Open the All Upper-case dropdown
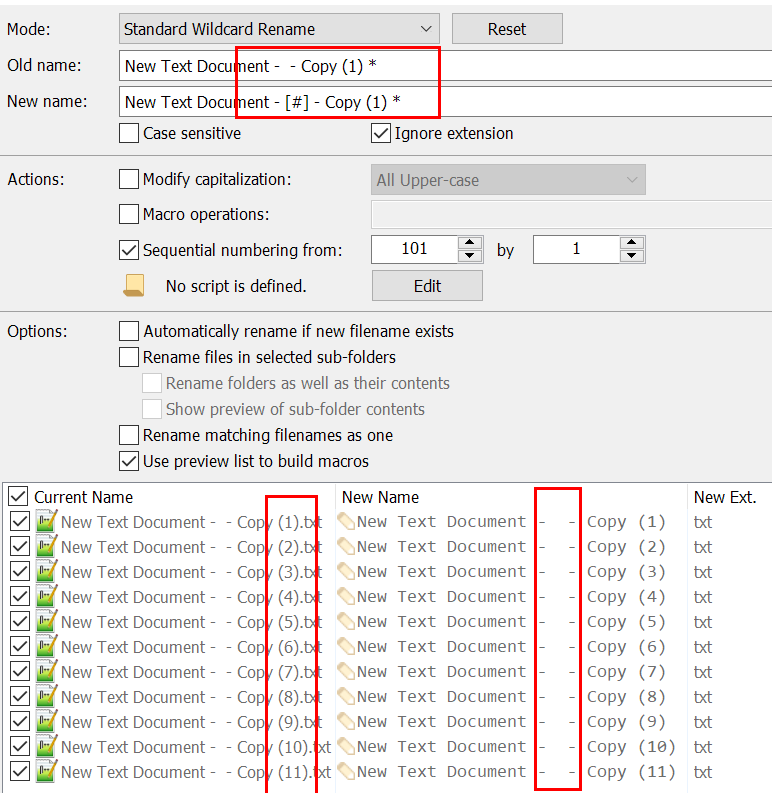Viewport: 772px width, 793px height. pyautogui.click(x=508, y=180)
